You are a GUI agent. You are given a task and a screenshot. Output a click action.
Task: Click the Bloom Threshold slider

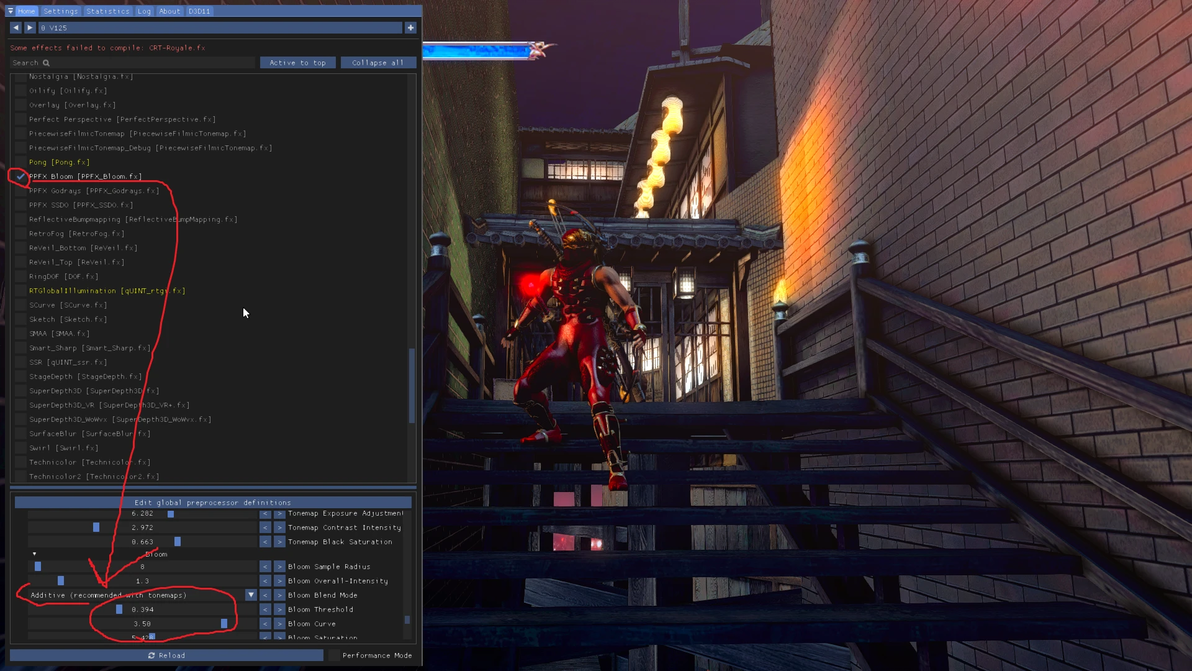142,609
